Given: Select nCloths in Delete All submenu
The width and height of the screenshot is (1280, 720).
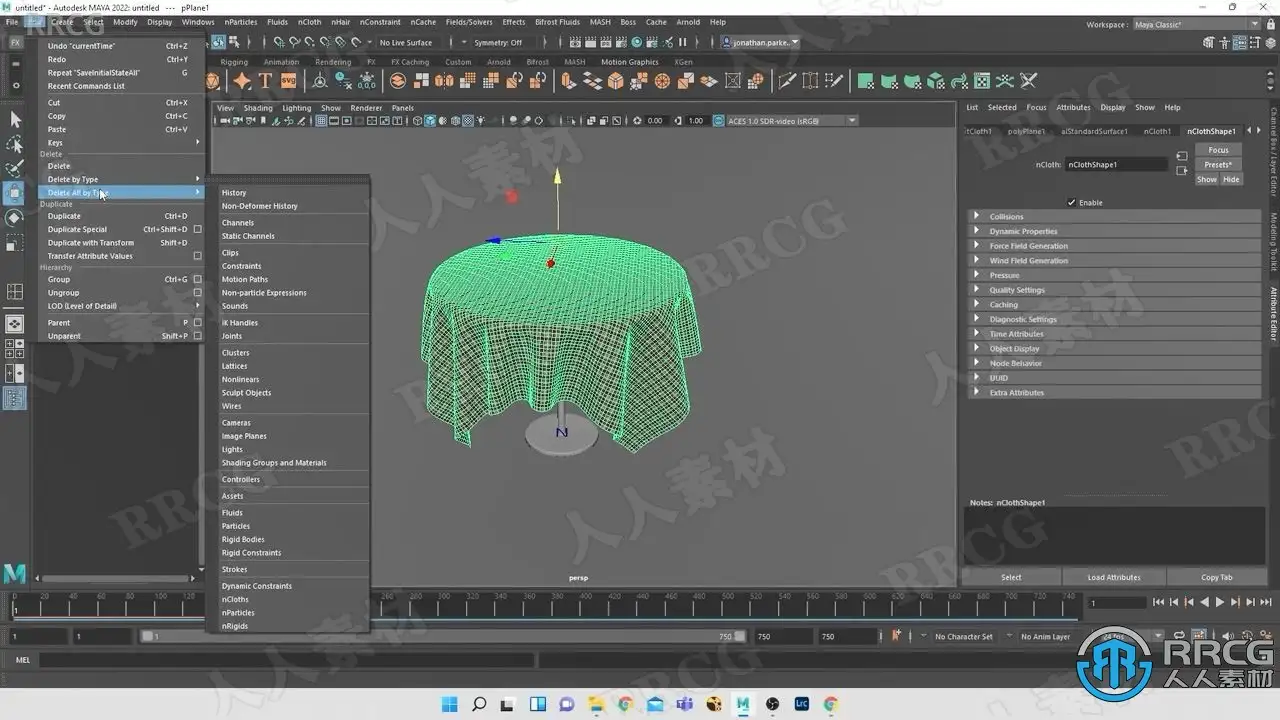Looking at the screenshot, I should click(235, 599).
